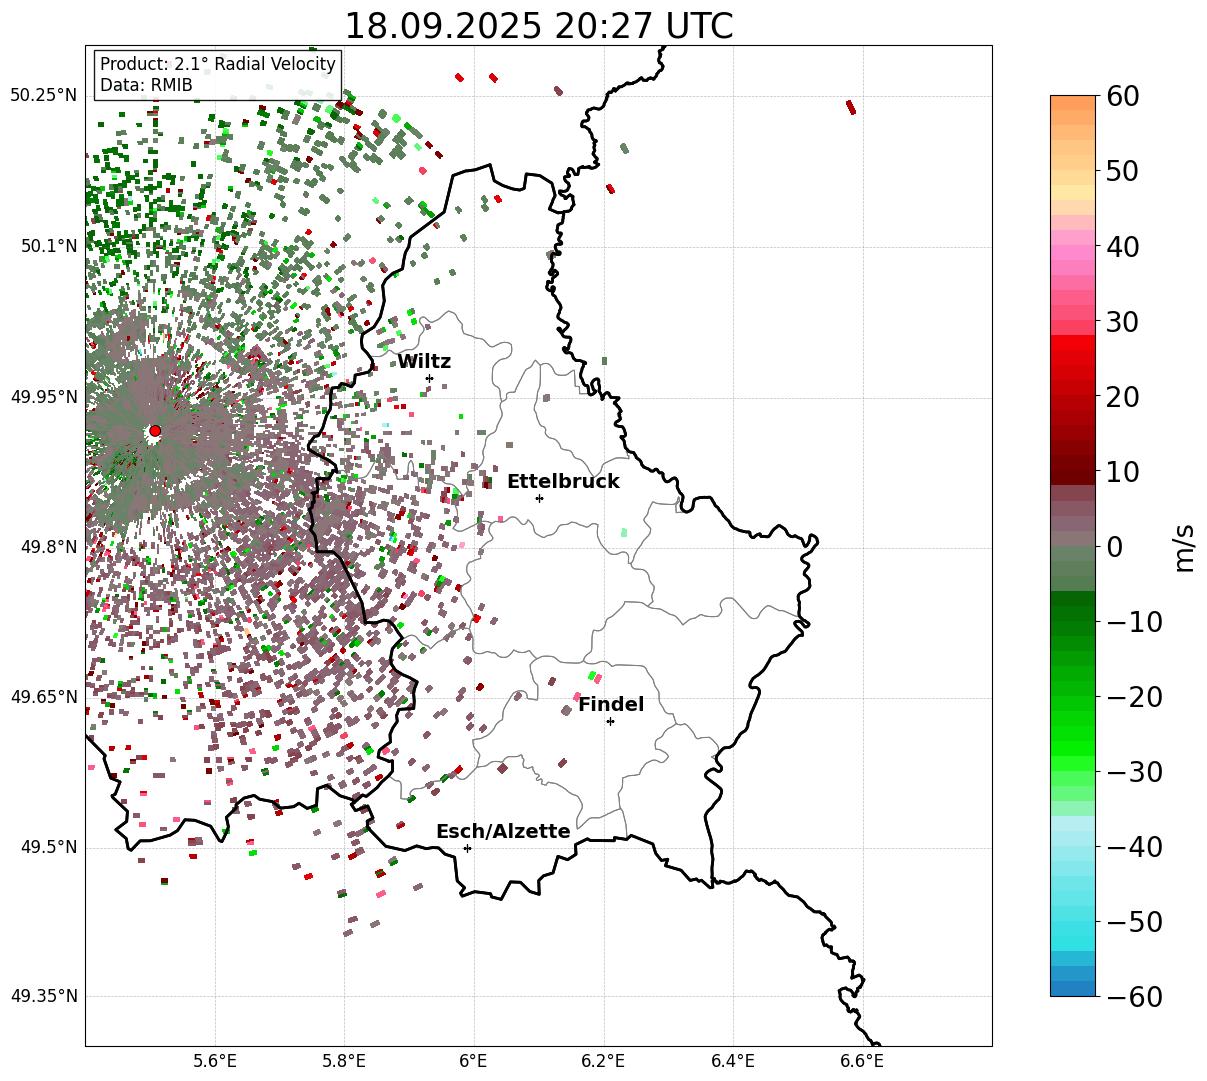Viewport: 1207px width, 1081px height.
Task: Select the Findel city label
Action: pos(611,705)
